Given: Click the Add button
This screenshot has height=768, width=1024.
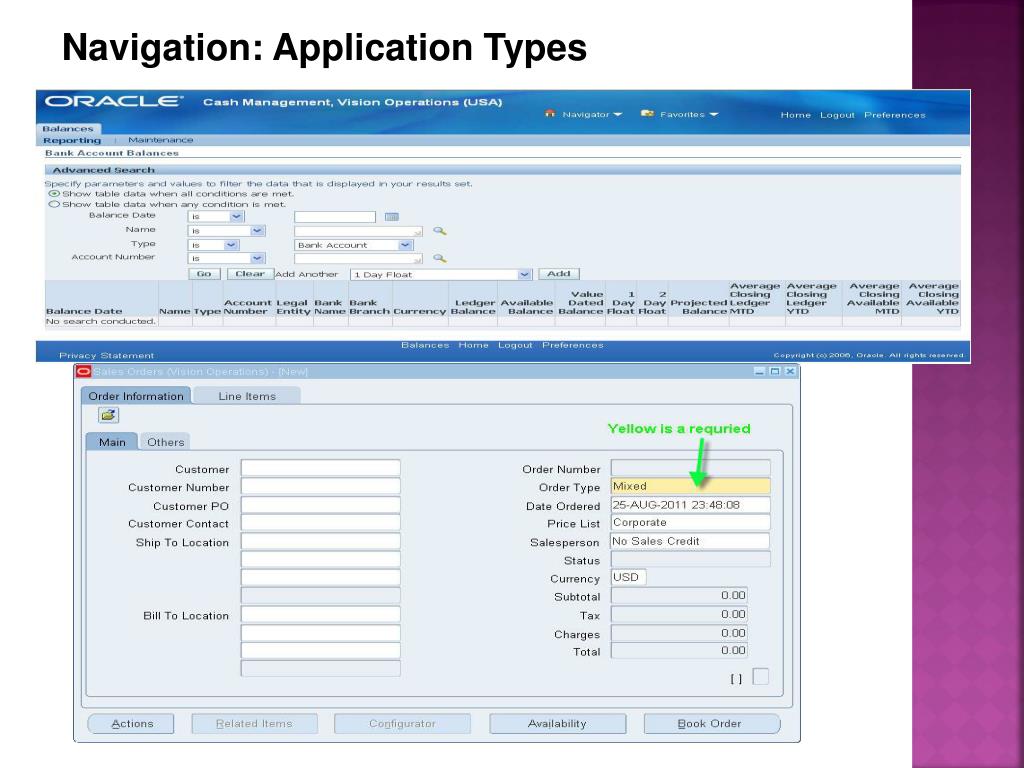Looking at the screenshot, I should click(558, 274).
